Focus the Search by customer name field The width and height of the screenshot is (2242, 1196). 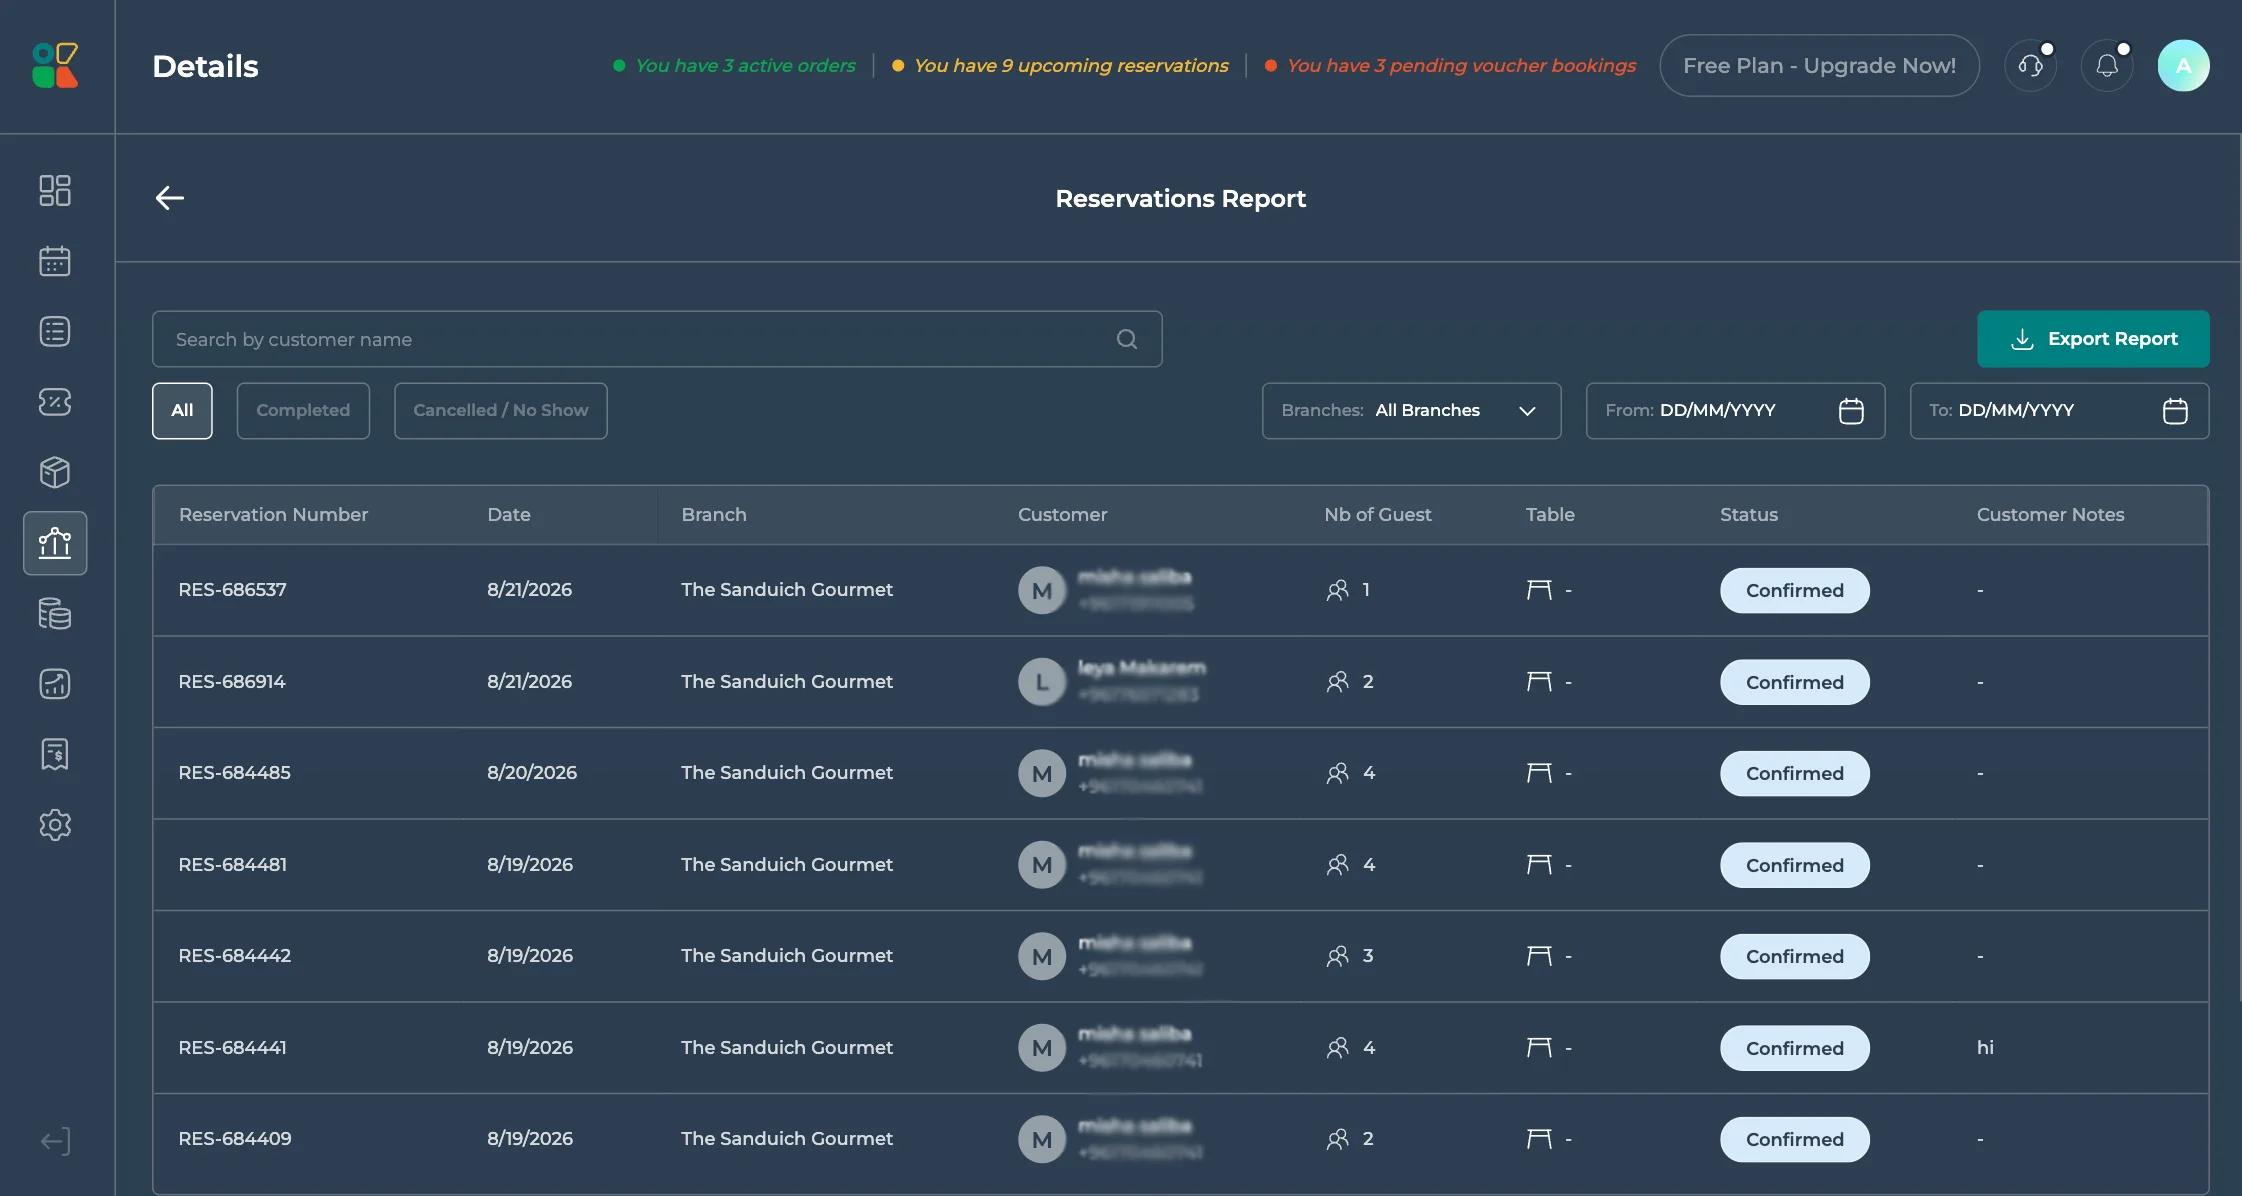click(x=657, y=339)
